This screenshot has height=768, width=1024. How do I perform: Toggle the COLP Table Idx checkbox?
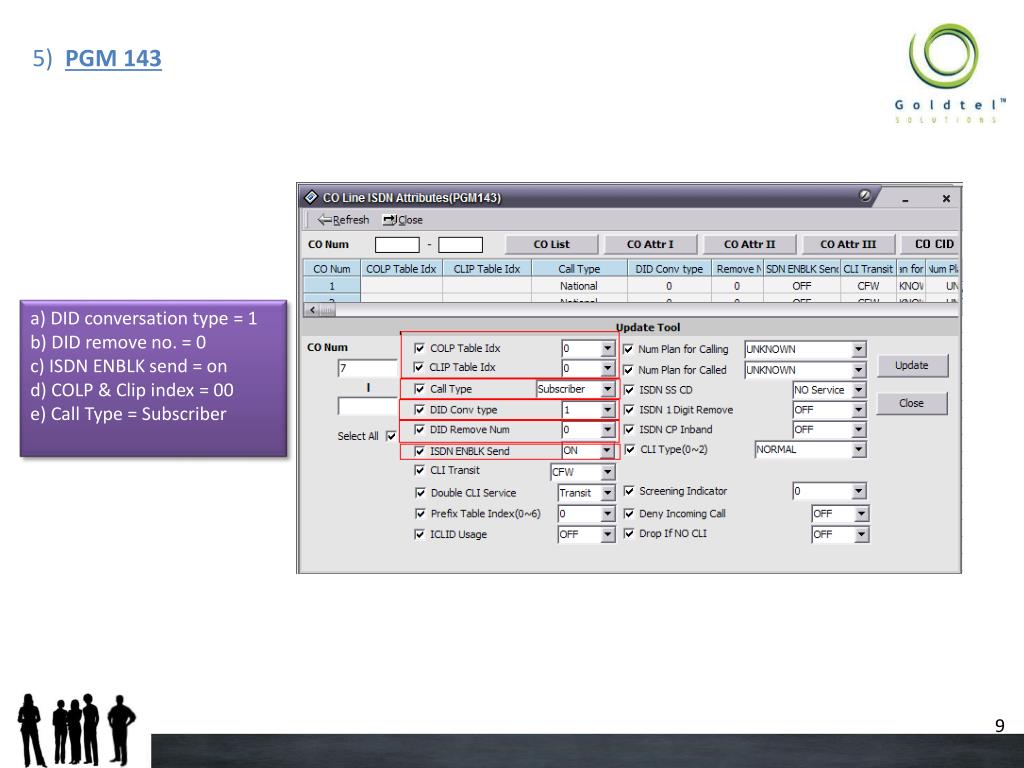click(x=420, y=348)
